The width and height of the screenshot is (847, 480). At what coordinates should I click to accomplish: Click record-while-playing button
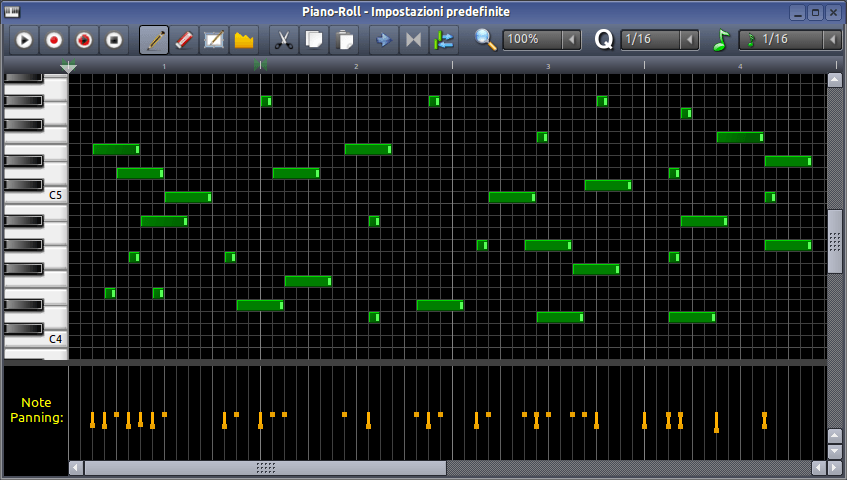(x=84, y=40)
